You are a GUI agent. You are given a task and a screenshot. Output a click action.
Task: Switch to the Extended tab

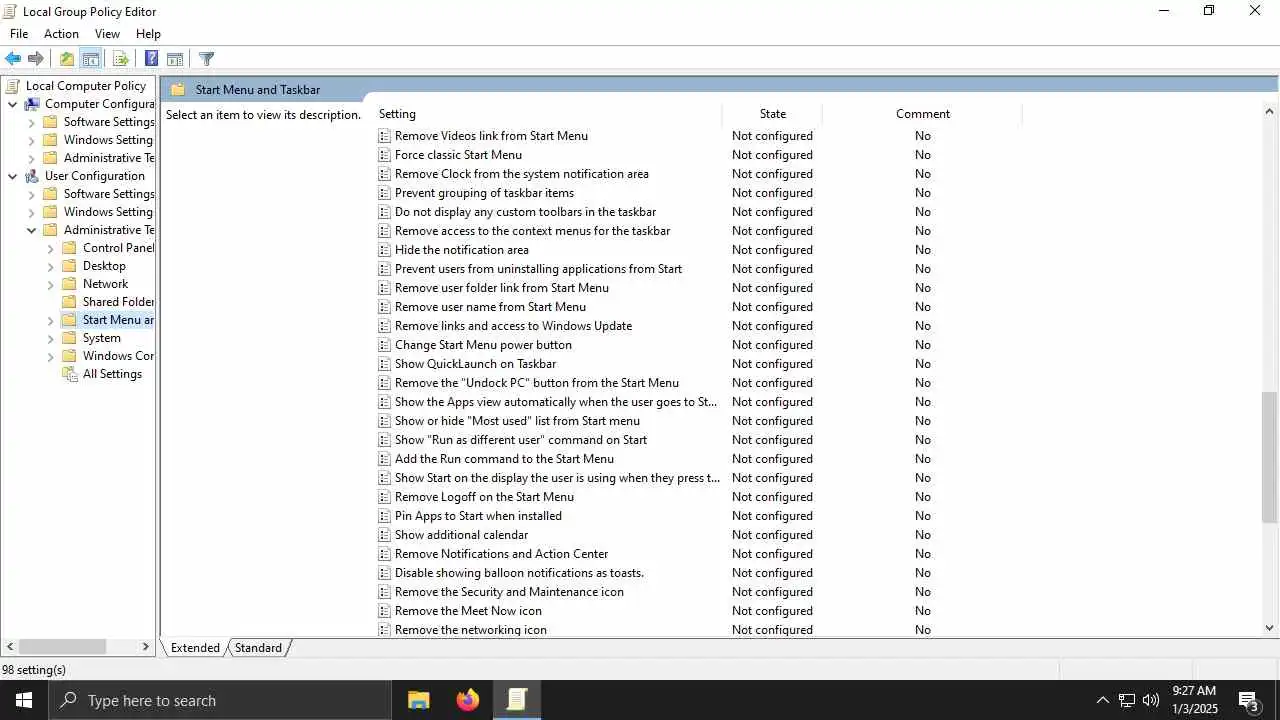pos(195,648)
